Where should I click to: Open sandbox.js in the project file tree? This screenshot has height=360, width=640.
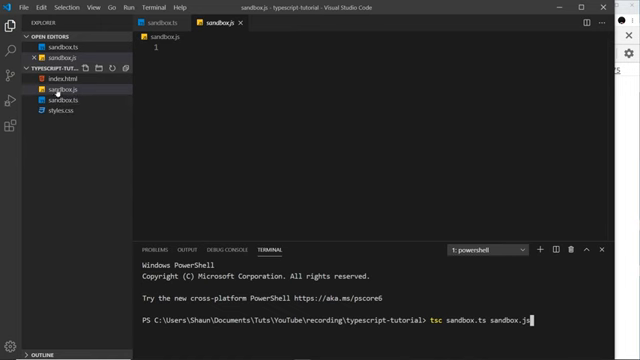tap(77, 89)
